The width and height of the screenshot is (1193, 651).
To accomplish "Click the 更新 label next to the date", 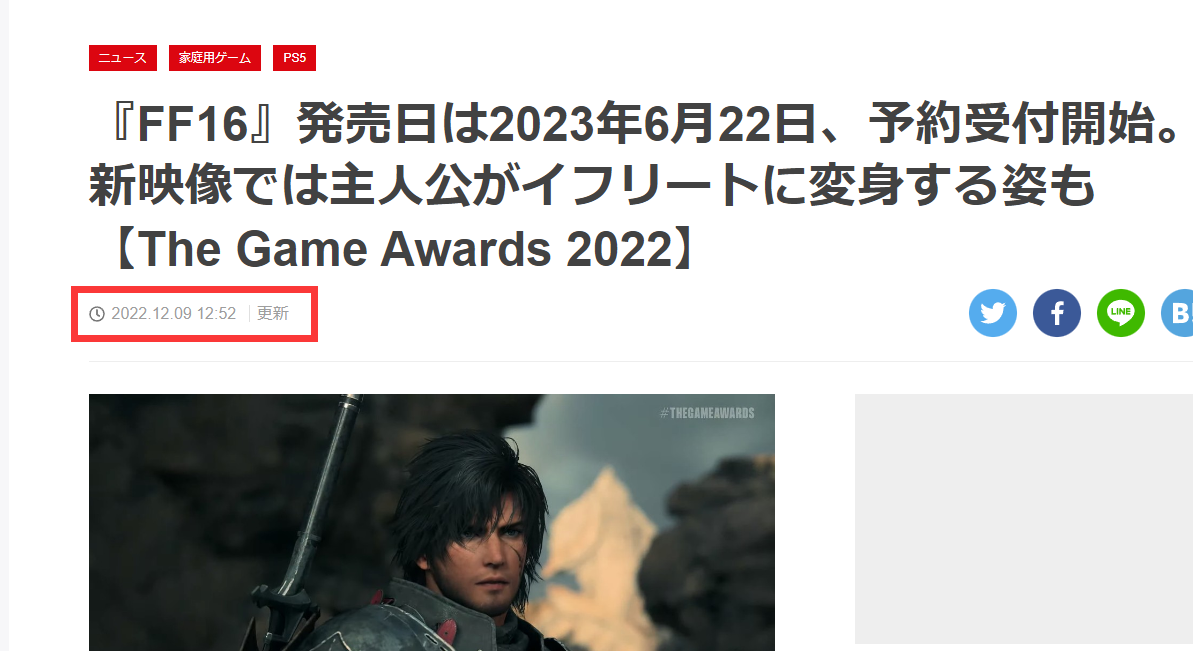I will 272,313.
